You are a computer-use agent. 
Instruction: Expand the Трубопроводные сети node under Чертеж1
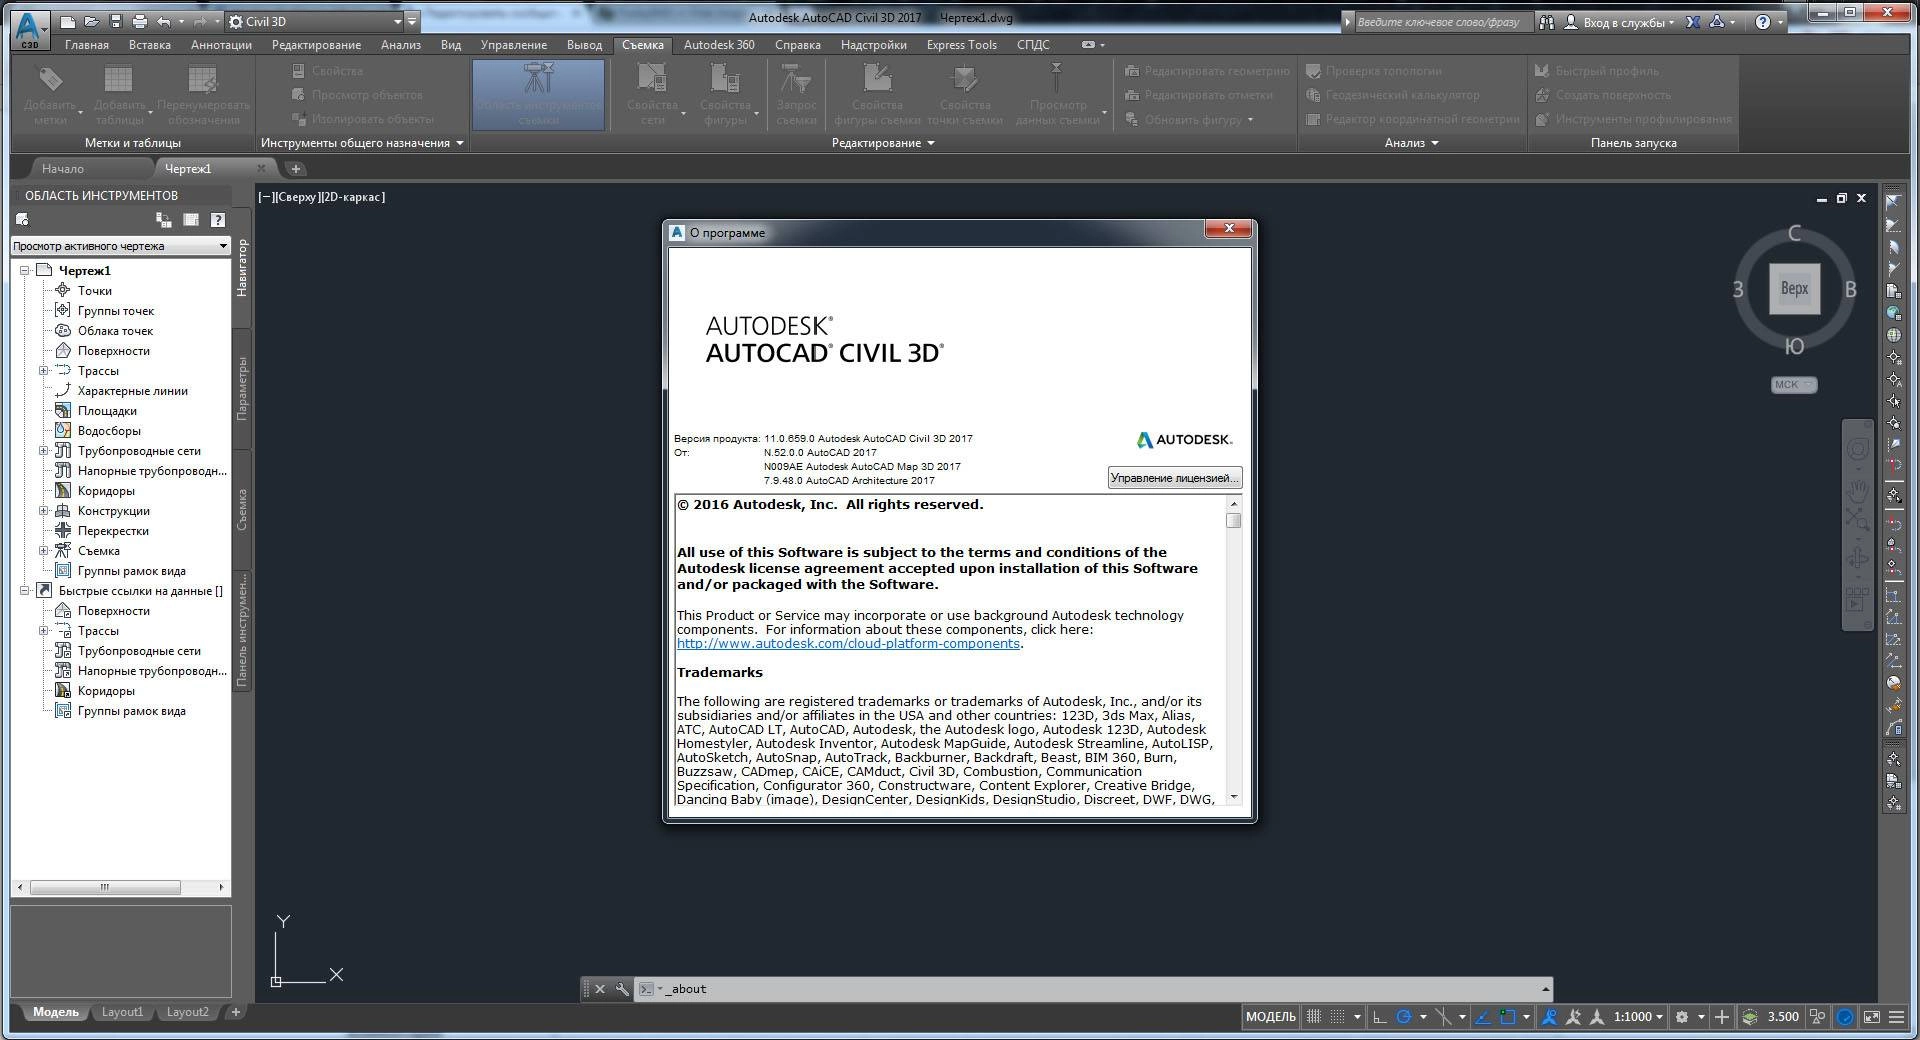coord(44,451)
